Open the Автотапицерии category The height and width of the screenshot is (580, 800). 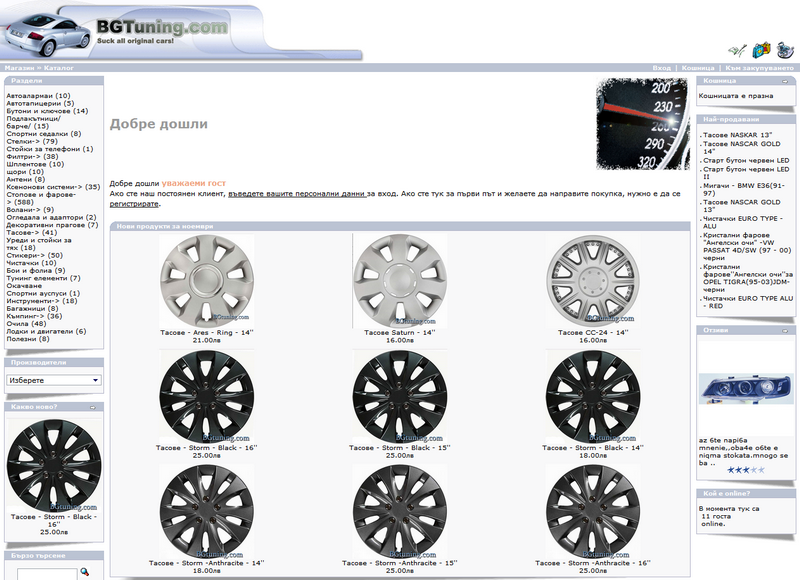40,104
